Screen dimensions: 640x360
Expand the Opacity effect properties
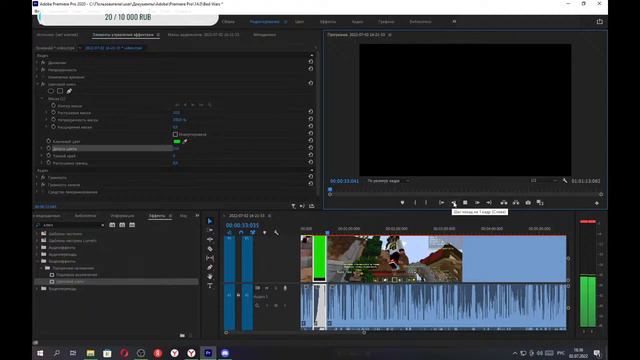point(38,70)
